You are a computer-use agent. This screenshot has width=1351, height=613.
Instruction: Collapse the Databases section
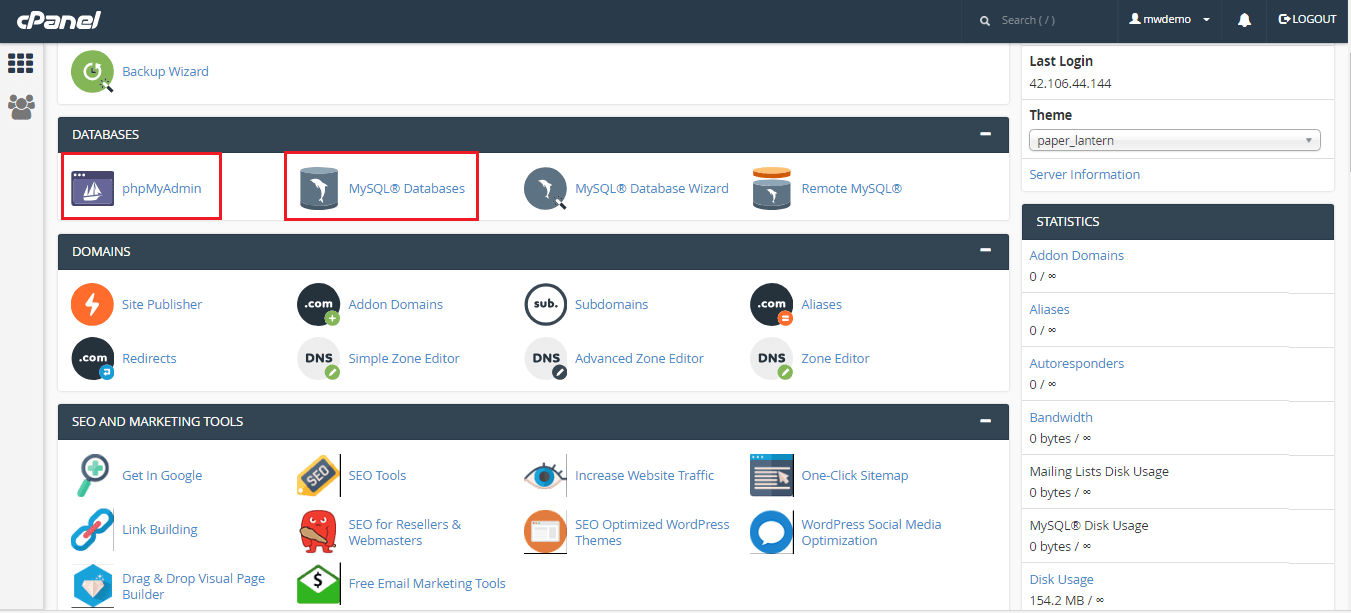click(986, 134)
